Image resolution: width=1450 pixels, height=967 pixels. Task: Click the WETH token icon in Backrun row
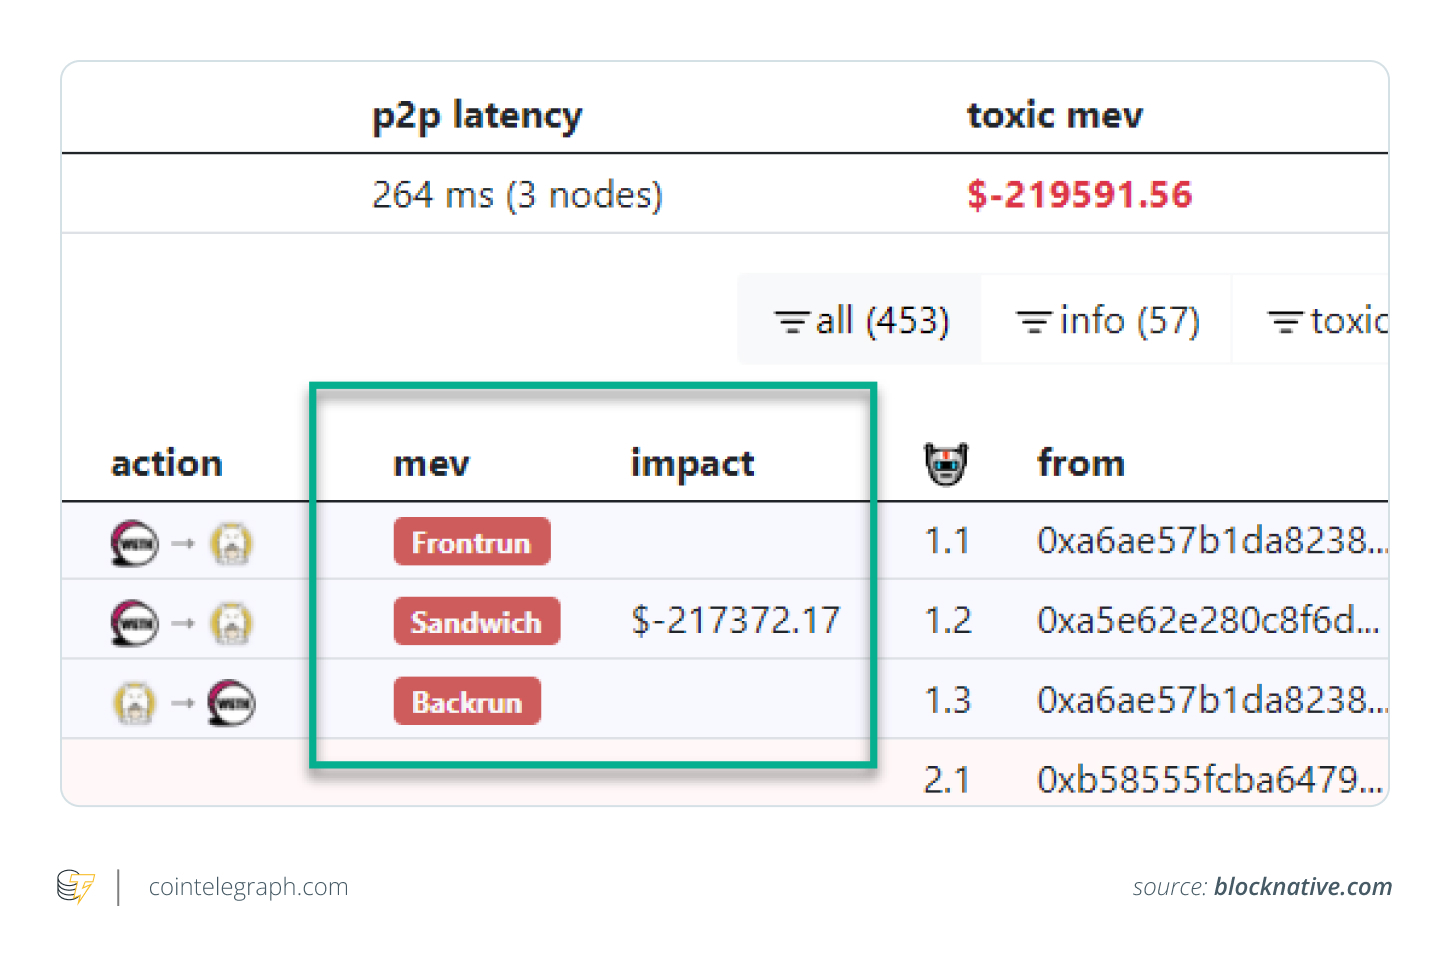tap(231, 703)
